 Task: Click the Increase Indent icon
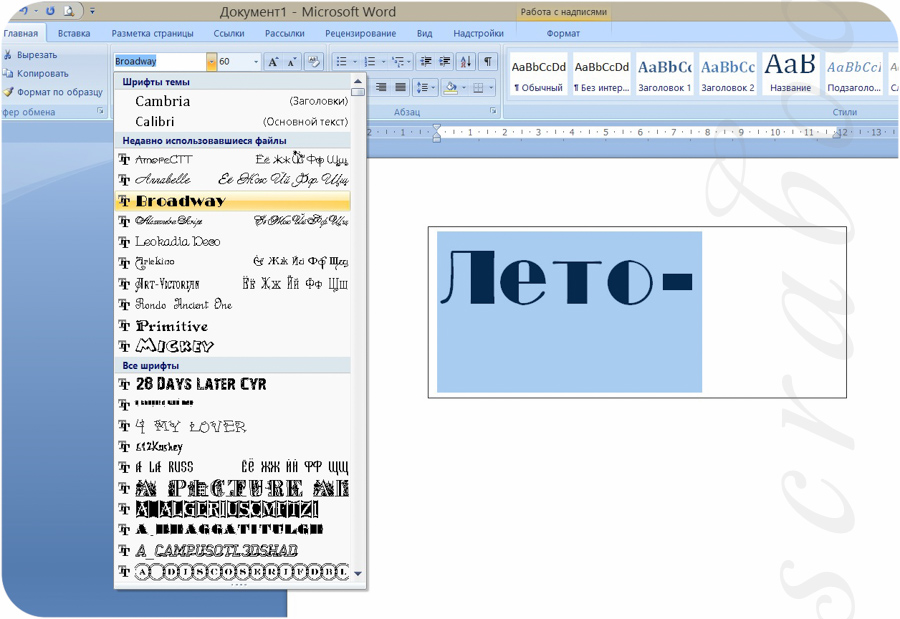[x=445, y=61]
